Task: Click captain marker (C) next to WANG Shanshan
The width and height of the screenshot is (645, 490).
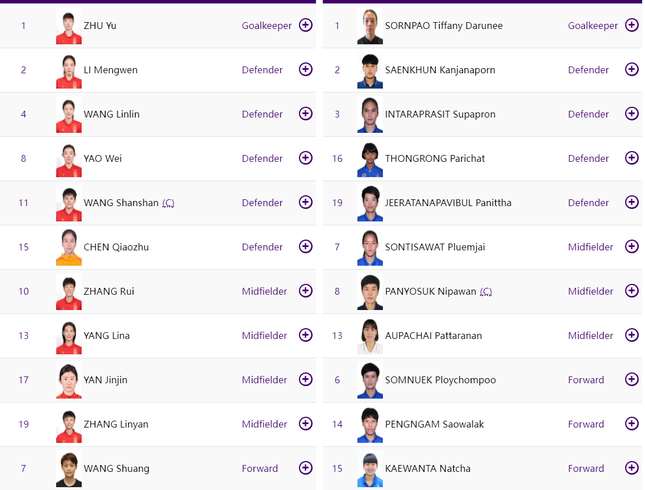Action: 168,203
